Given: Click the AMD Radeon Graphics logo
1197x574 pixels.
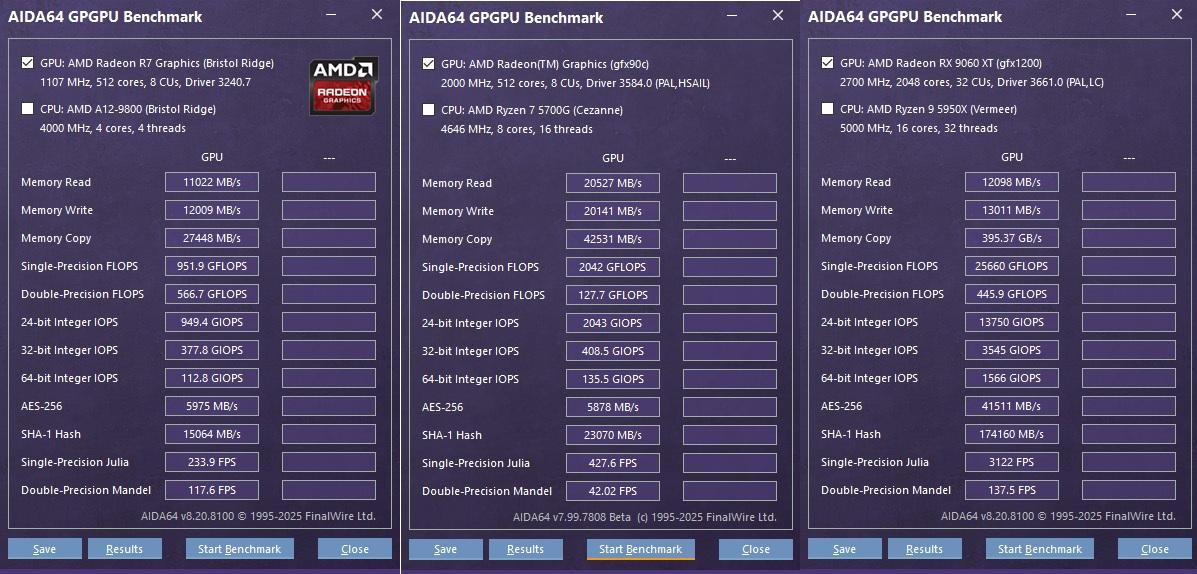Looking at the screenshot, I should [x=344, y=86].
